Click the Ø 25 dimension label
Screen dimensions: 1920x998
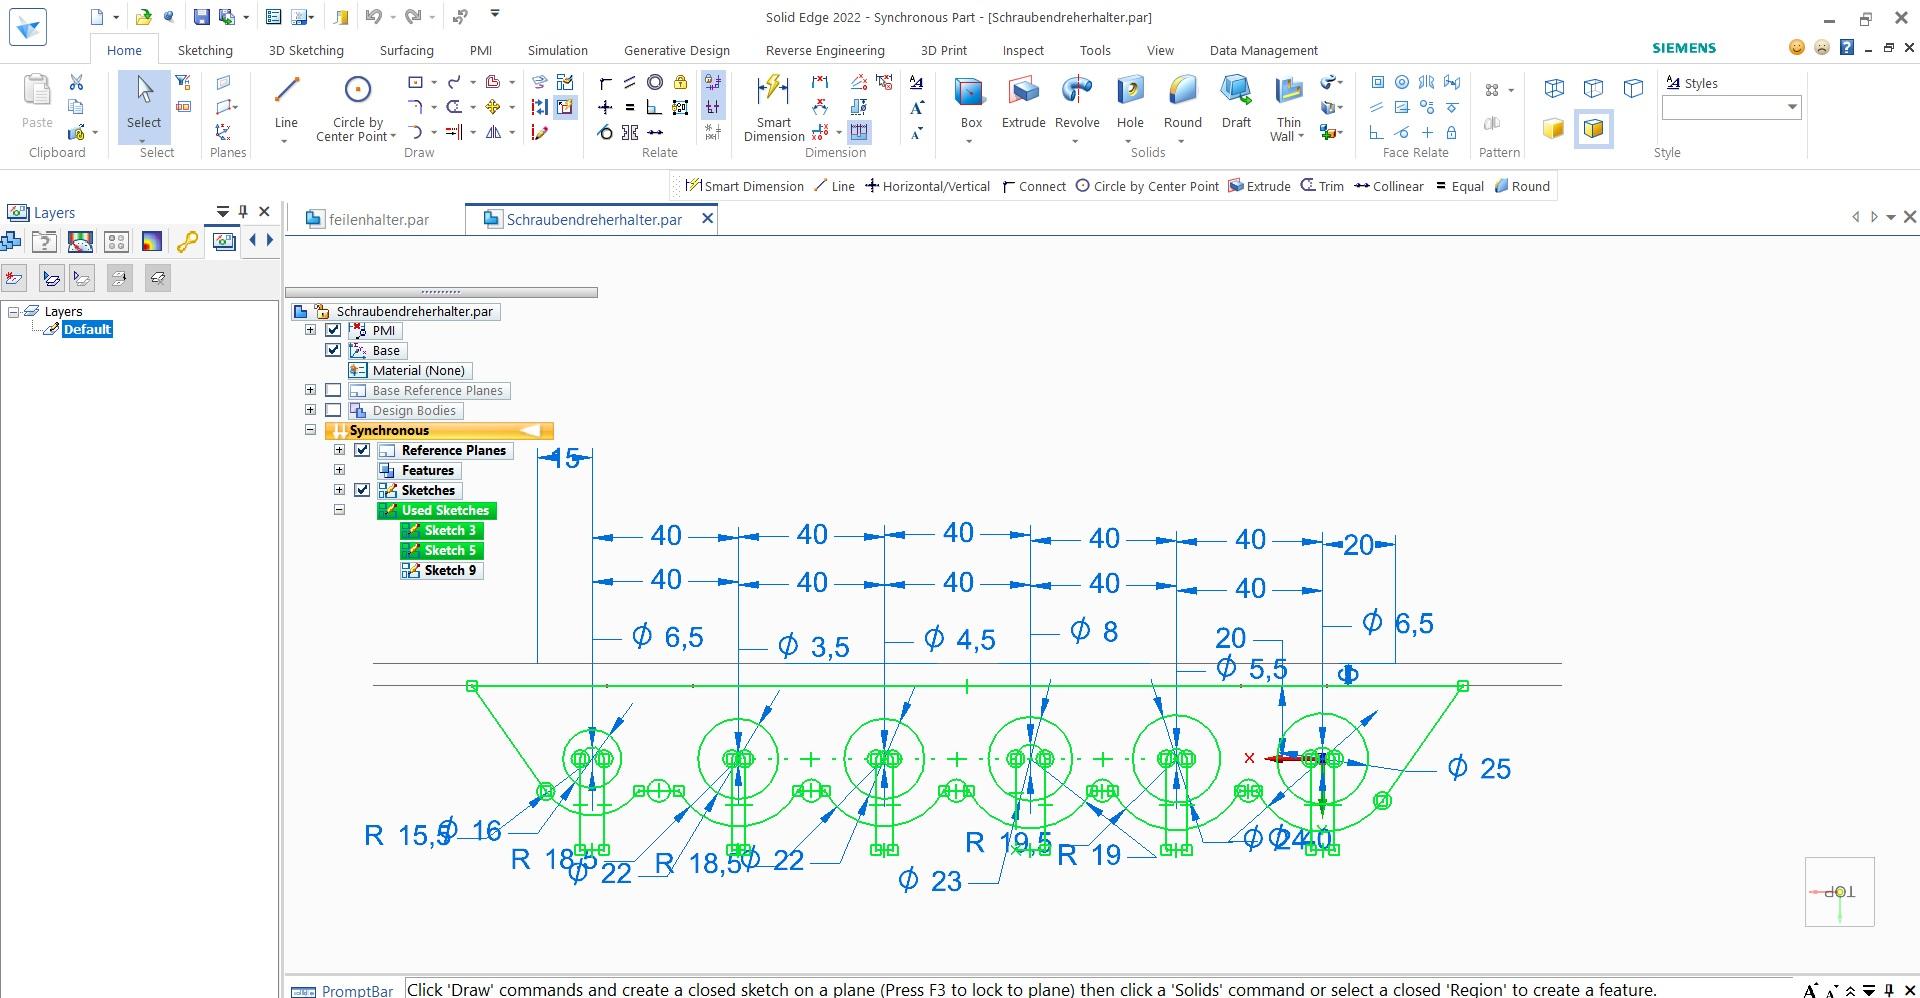[x=1479, y=768]
